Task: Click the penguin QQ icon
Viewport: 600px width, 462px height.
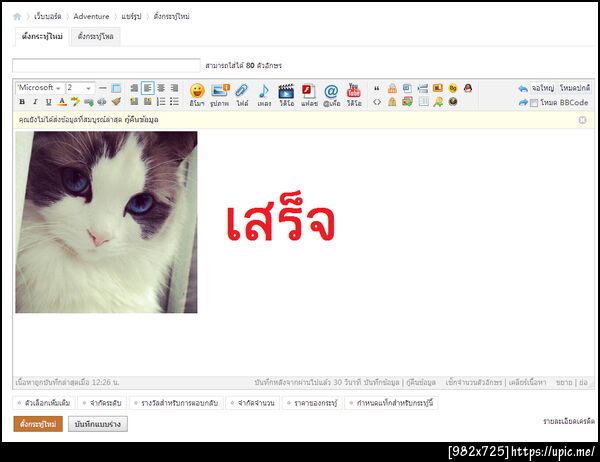Action: coord(468,88)
